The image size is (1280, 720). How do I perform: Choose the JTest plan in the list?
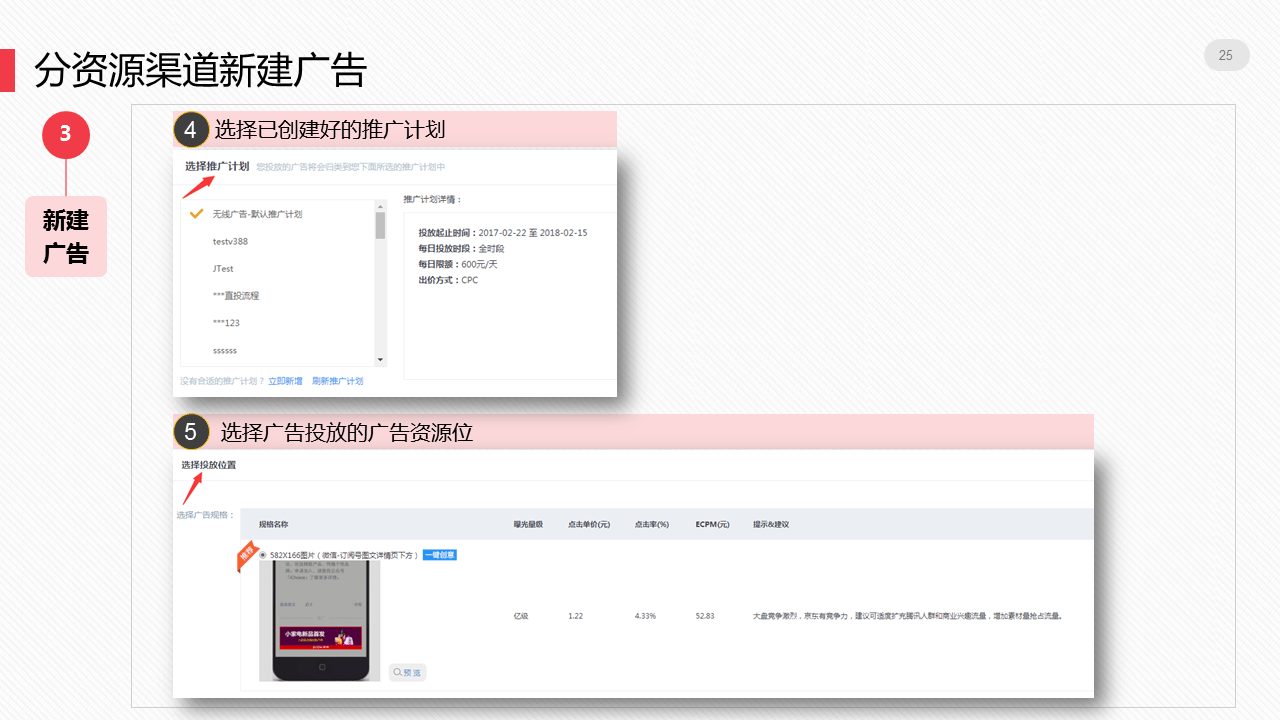click(x=223, y=268)
